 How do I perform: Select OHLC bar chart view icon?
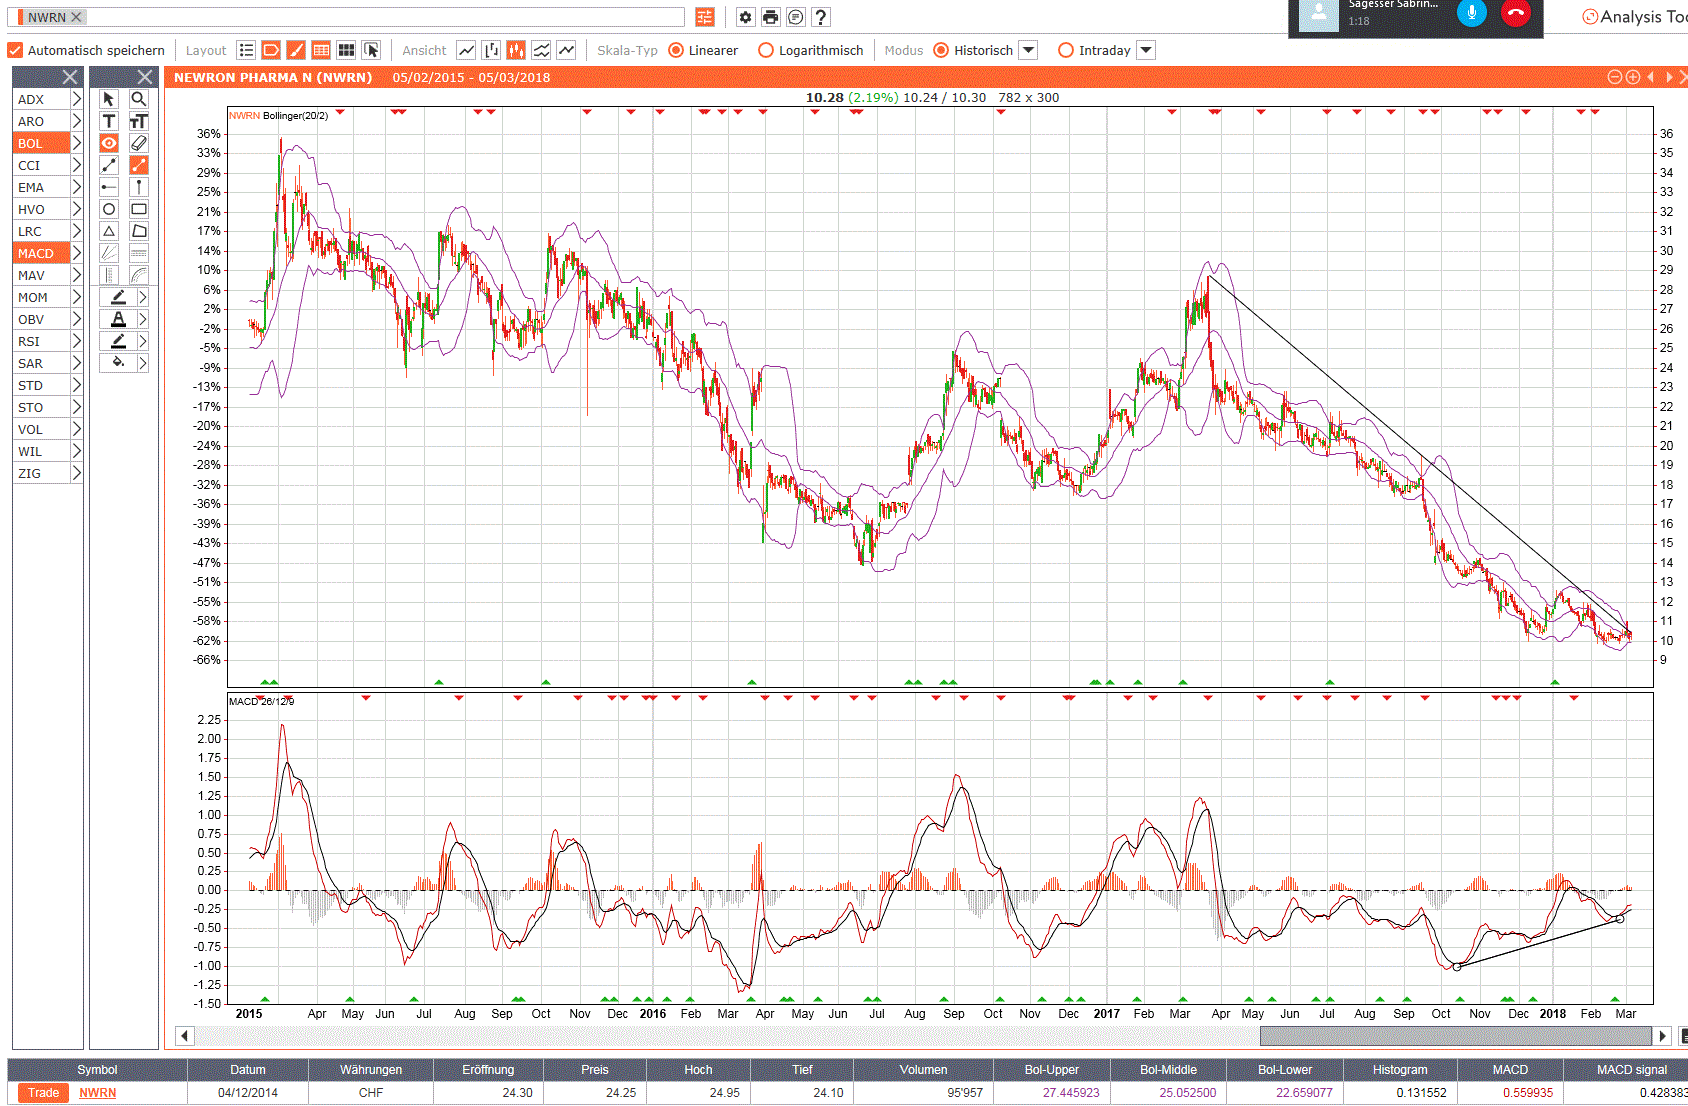(x=491, y=50)
